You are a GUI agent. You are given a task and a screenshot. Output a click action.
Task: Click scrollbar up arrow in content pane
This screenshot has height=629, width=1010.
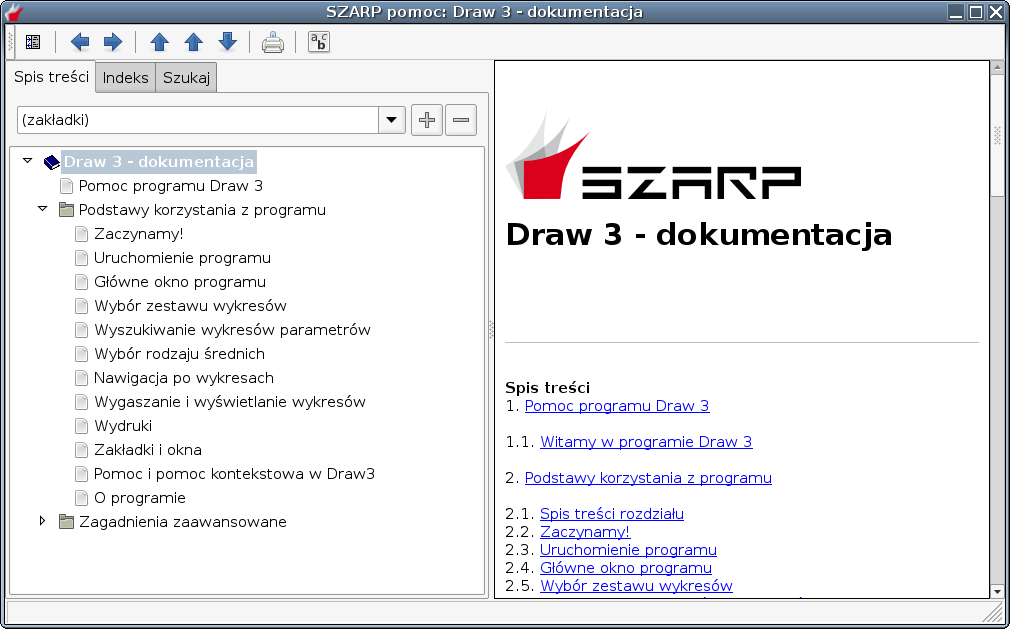click(x=998, y=68)
